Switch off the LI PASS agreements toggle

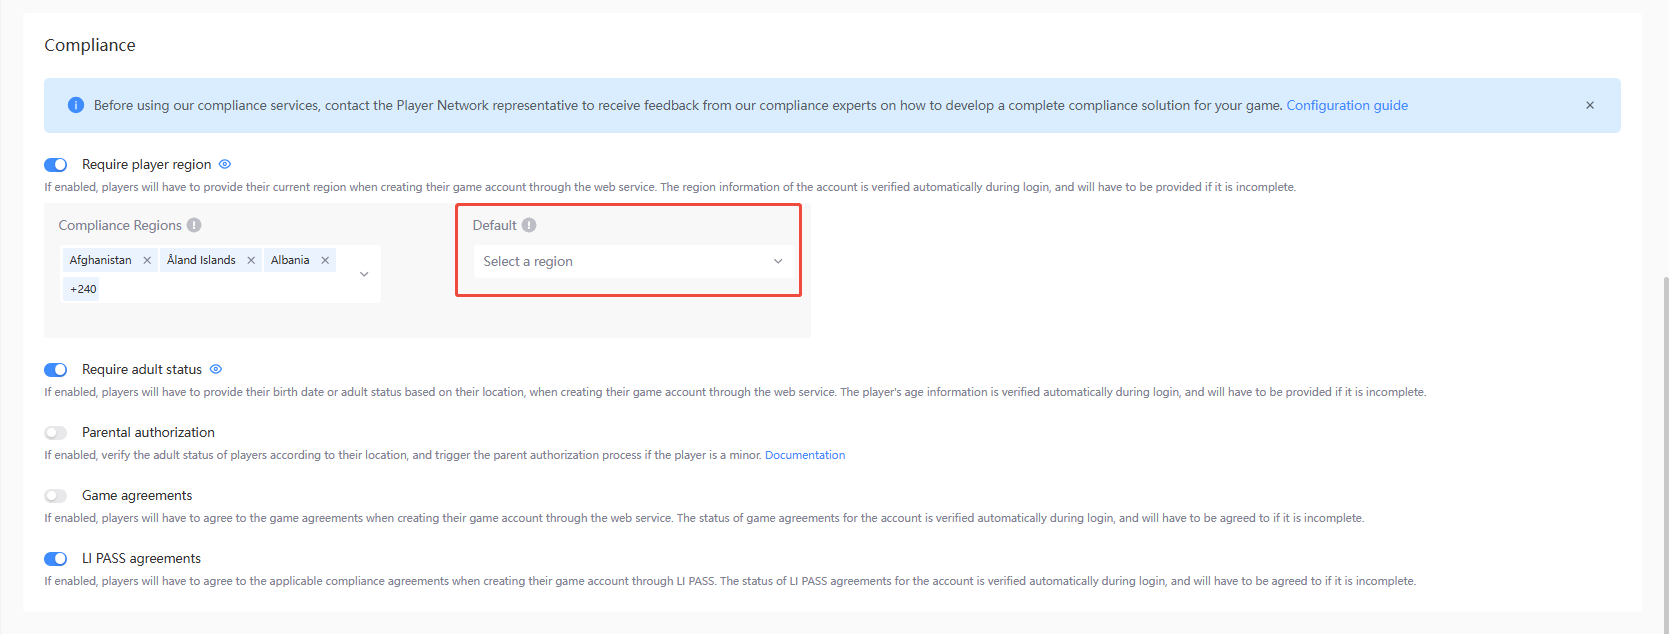56,559
